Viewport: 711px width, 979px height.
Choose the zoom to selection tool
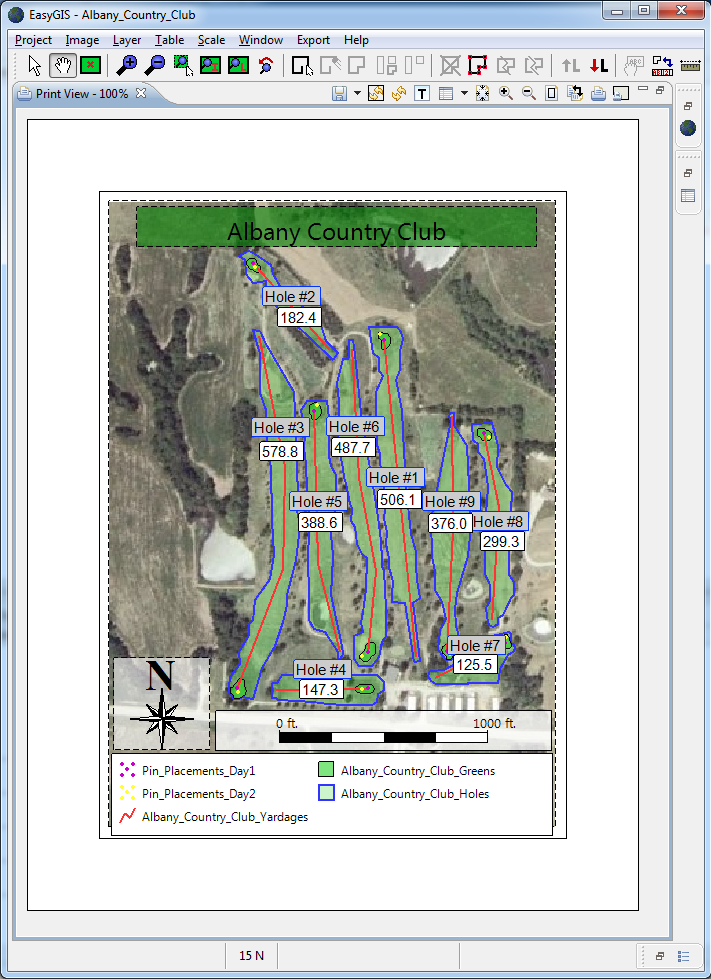183,64
